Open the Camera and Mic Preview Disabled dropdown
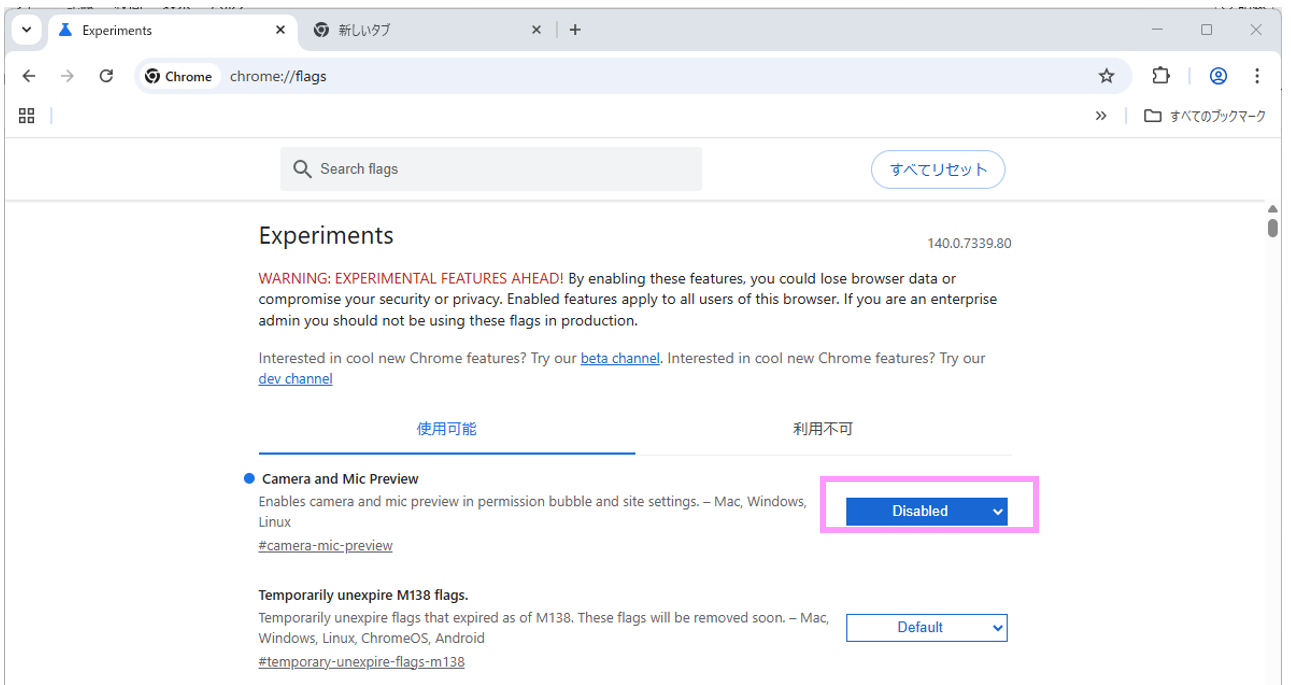This screenshot has height=685, width=1291. (926, 511)
